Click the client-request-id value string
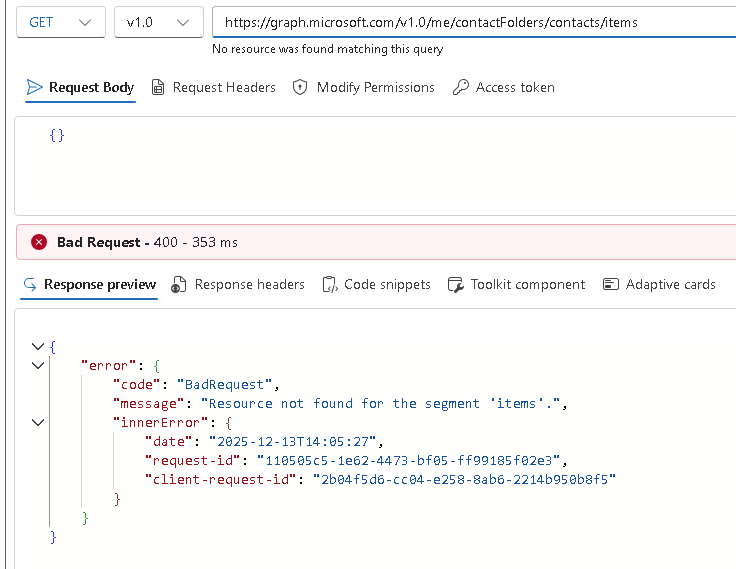This screenshot has height=569, width=736. 464,480
